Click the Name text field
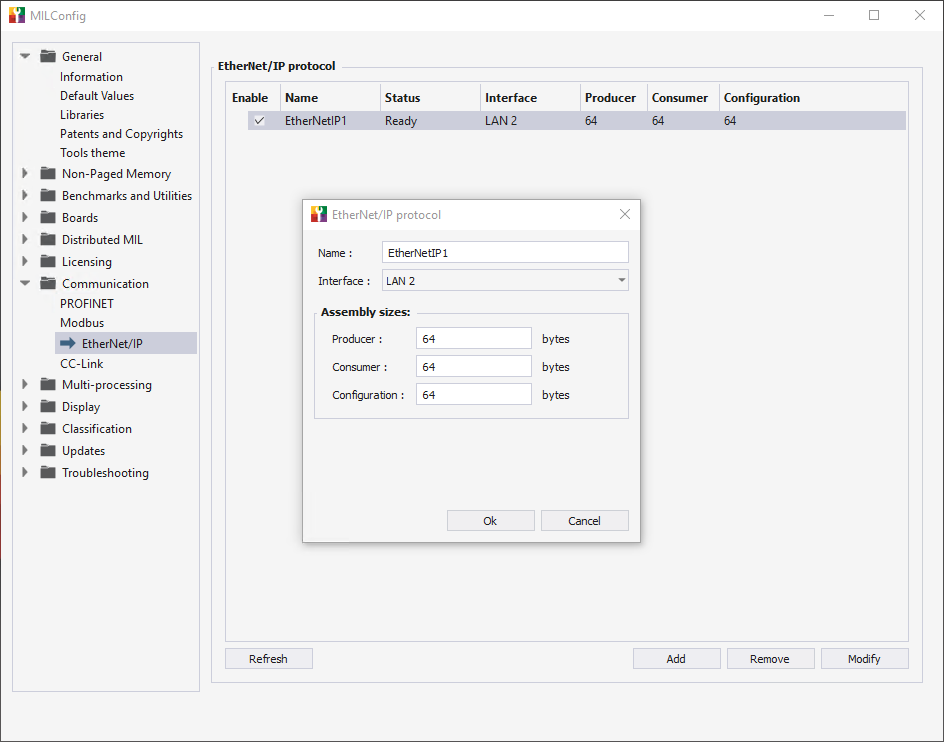 pyautogui.click(x=505, y=253)
